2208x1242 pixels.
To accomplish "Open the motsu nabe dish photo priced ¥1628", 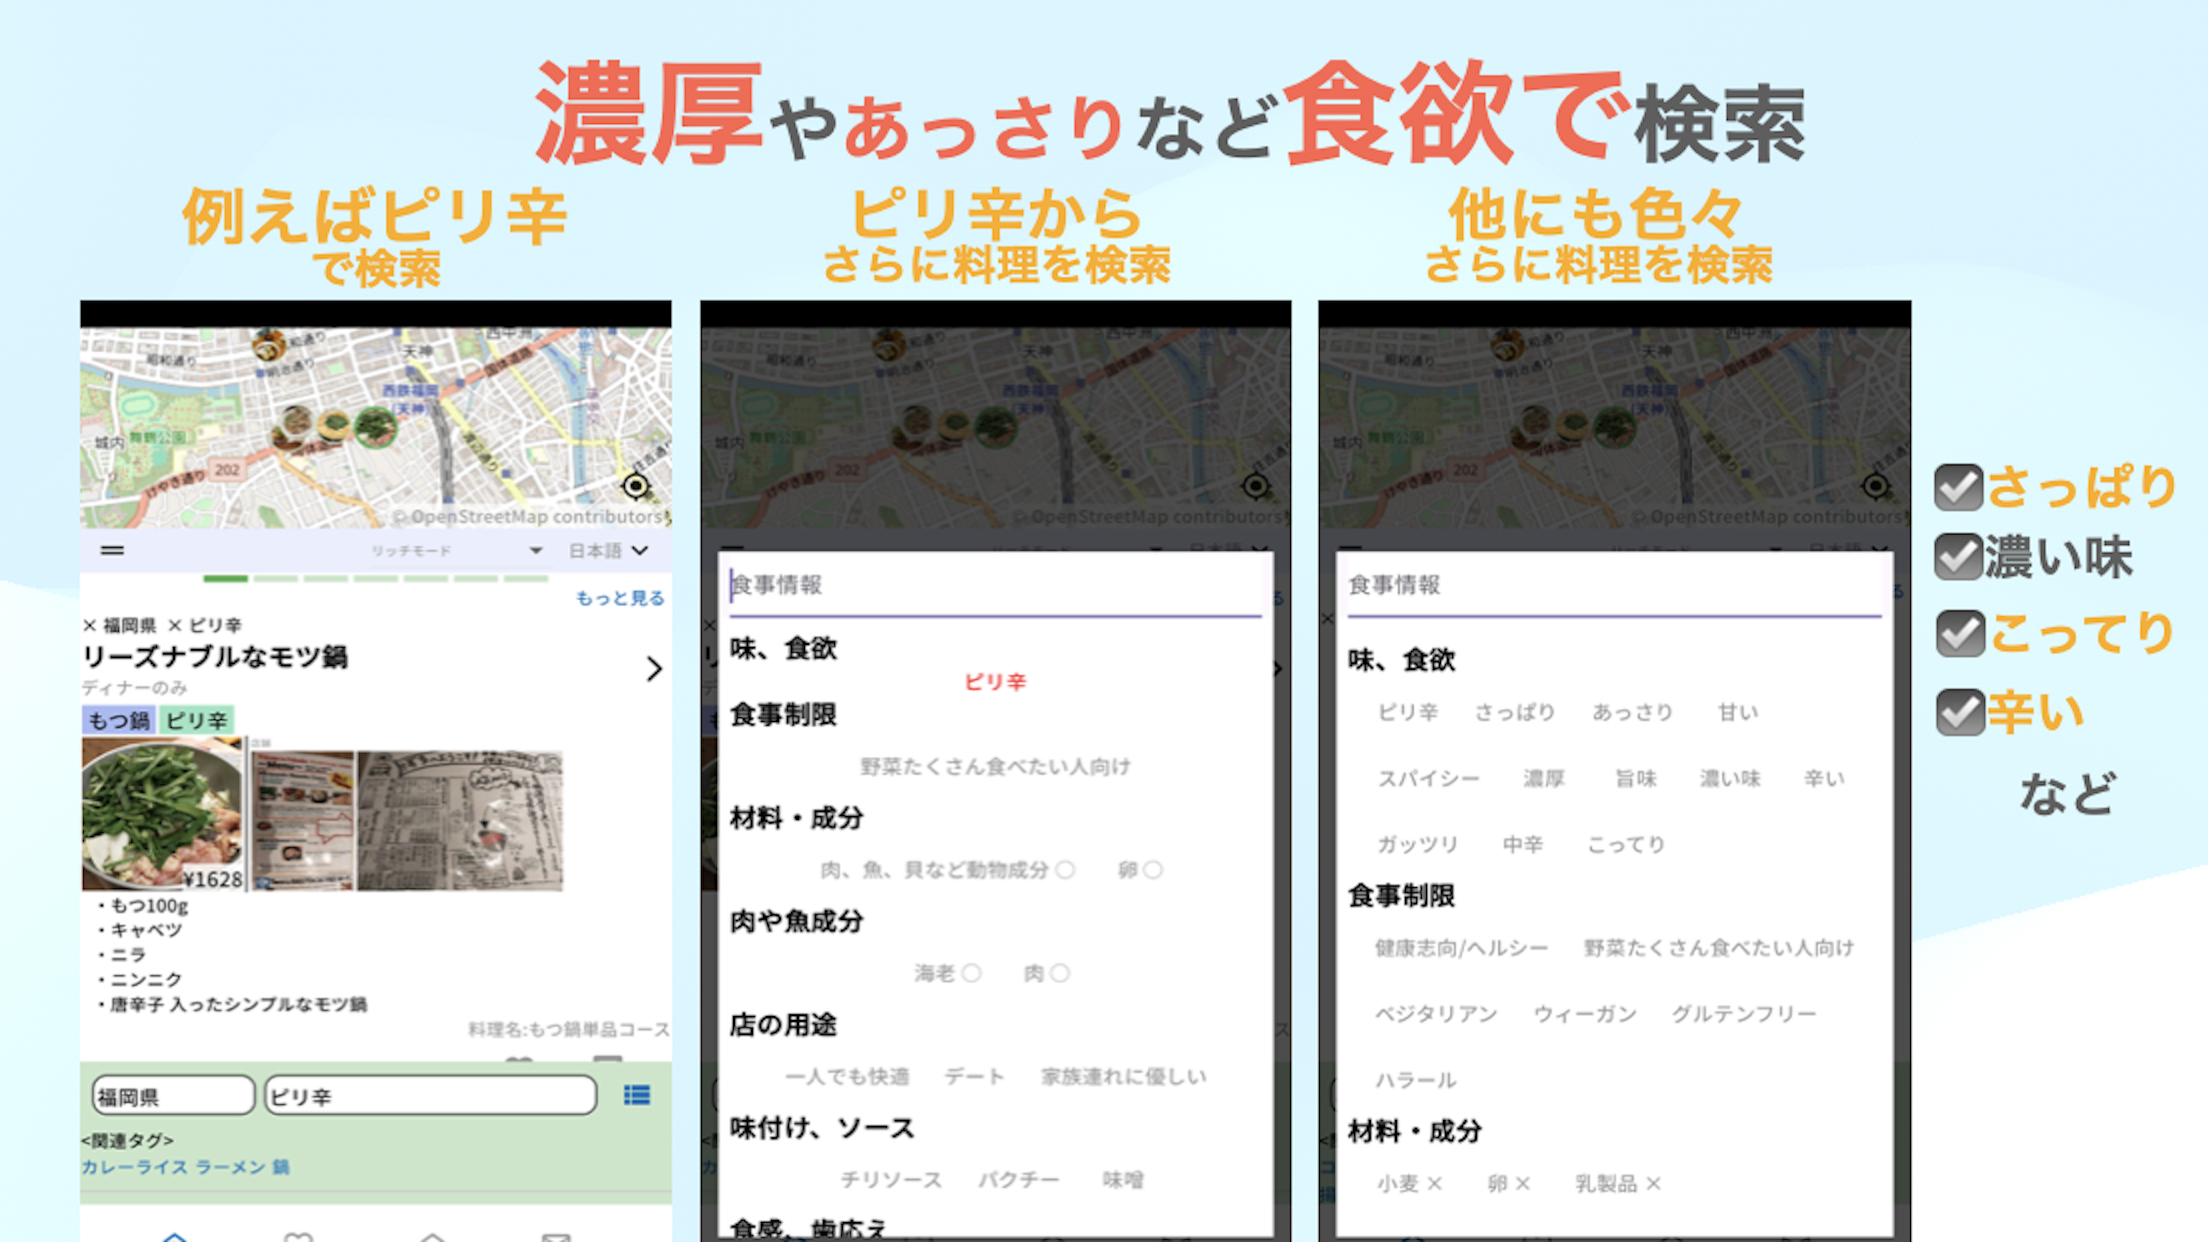I will pos(162,815).
